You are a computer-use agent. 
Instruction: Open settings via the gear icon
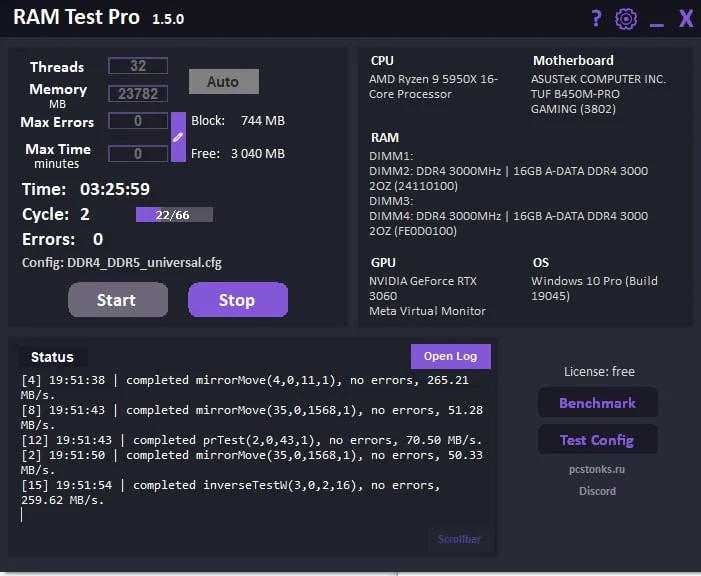click(x=626, y=19)
